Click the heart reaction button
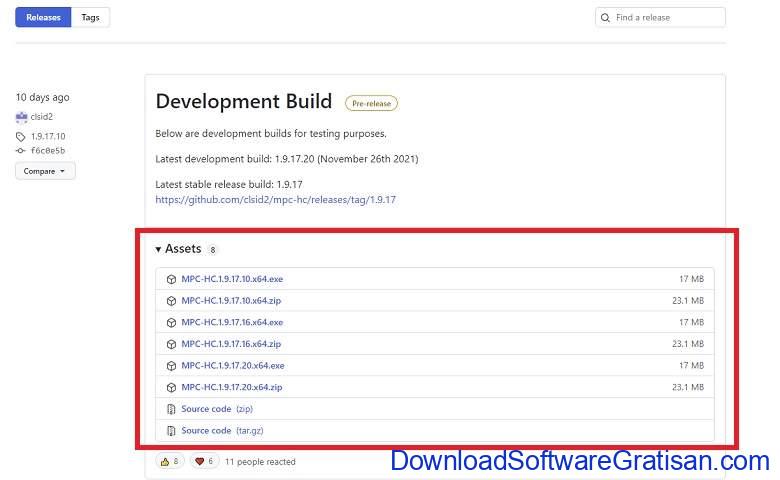Viewport: 780px width, 480px height. coord(204,462)
